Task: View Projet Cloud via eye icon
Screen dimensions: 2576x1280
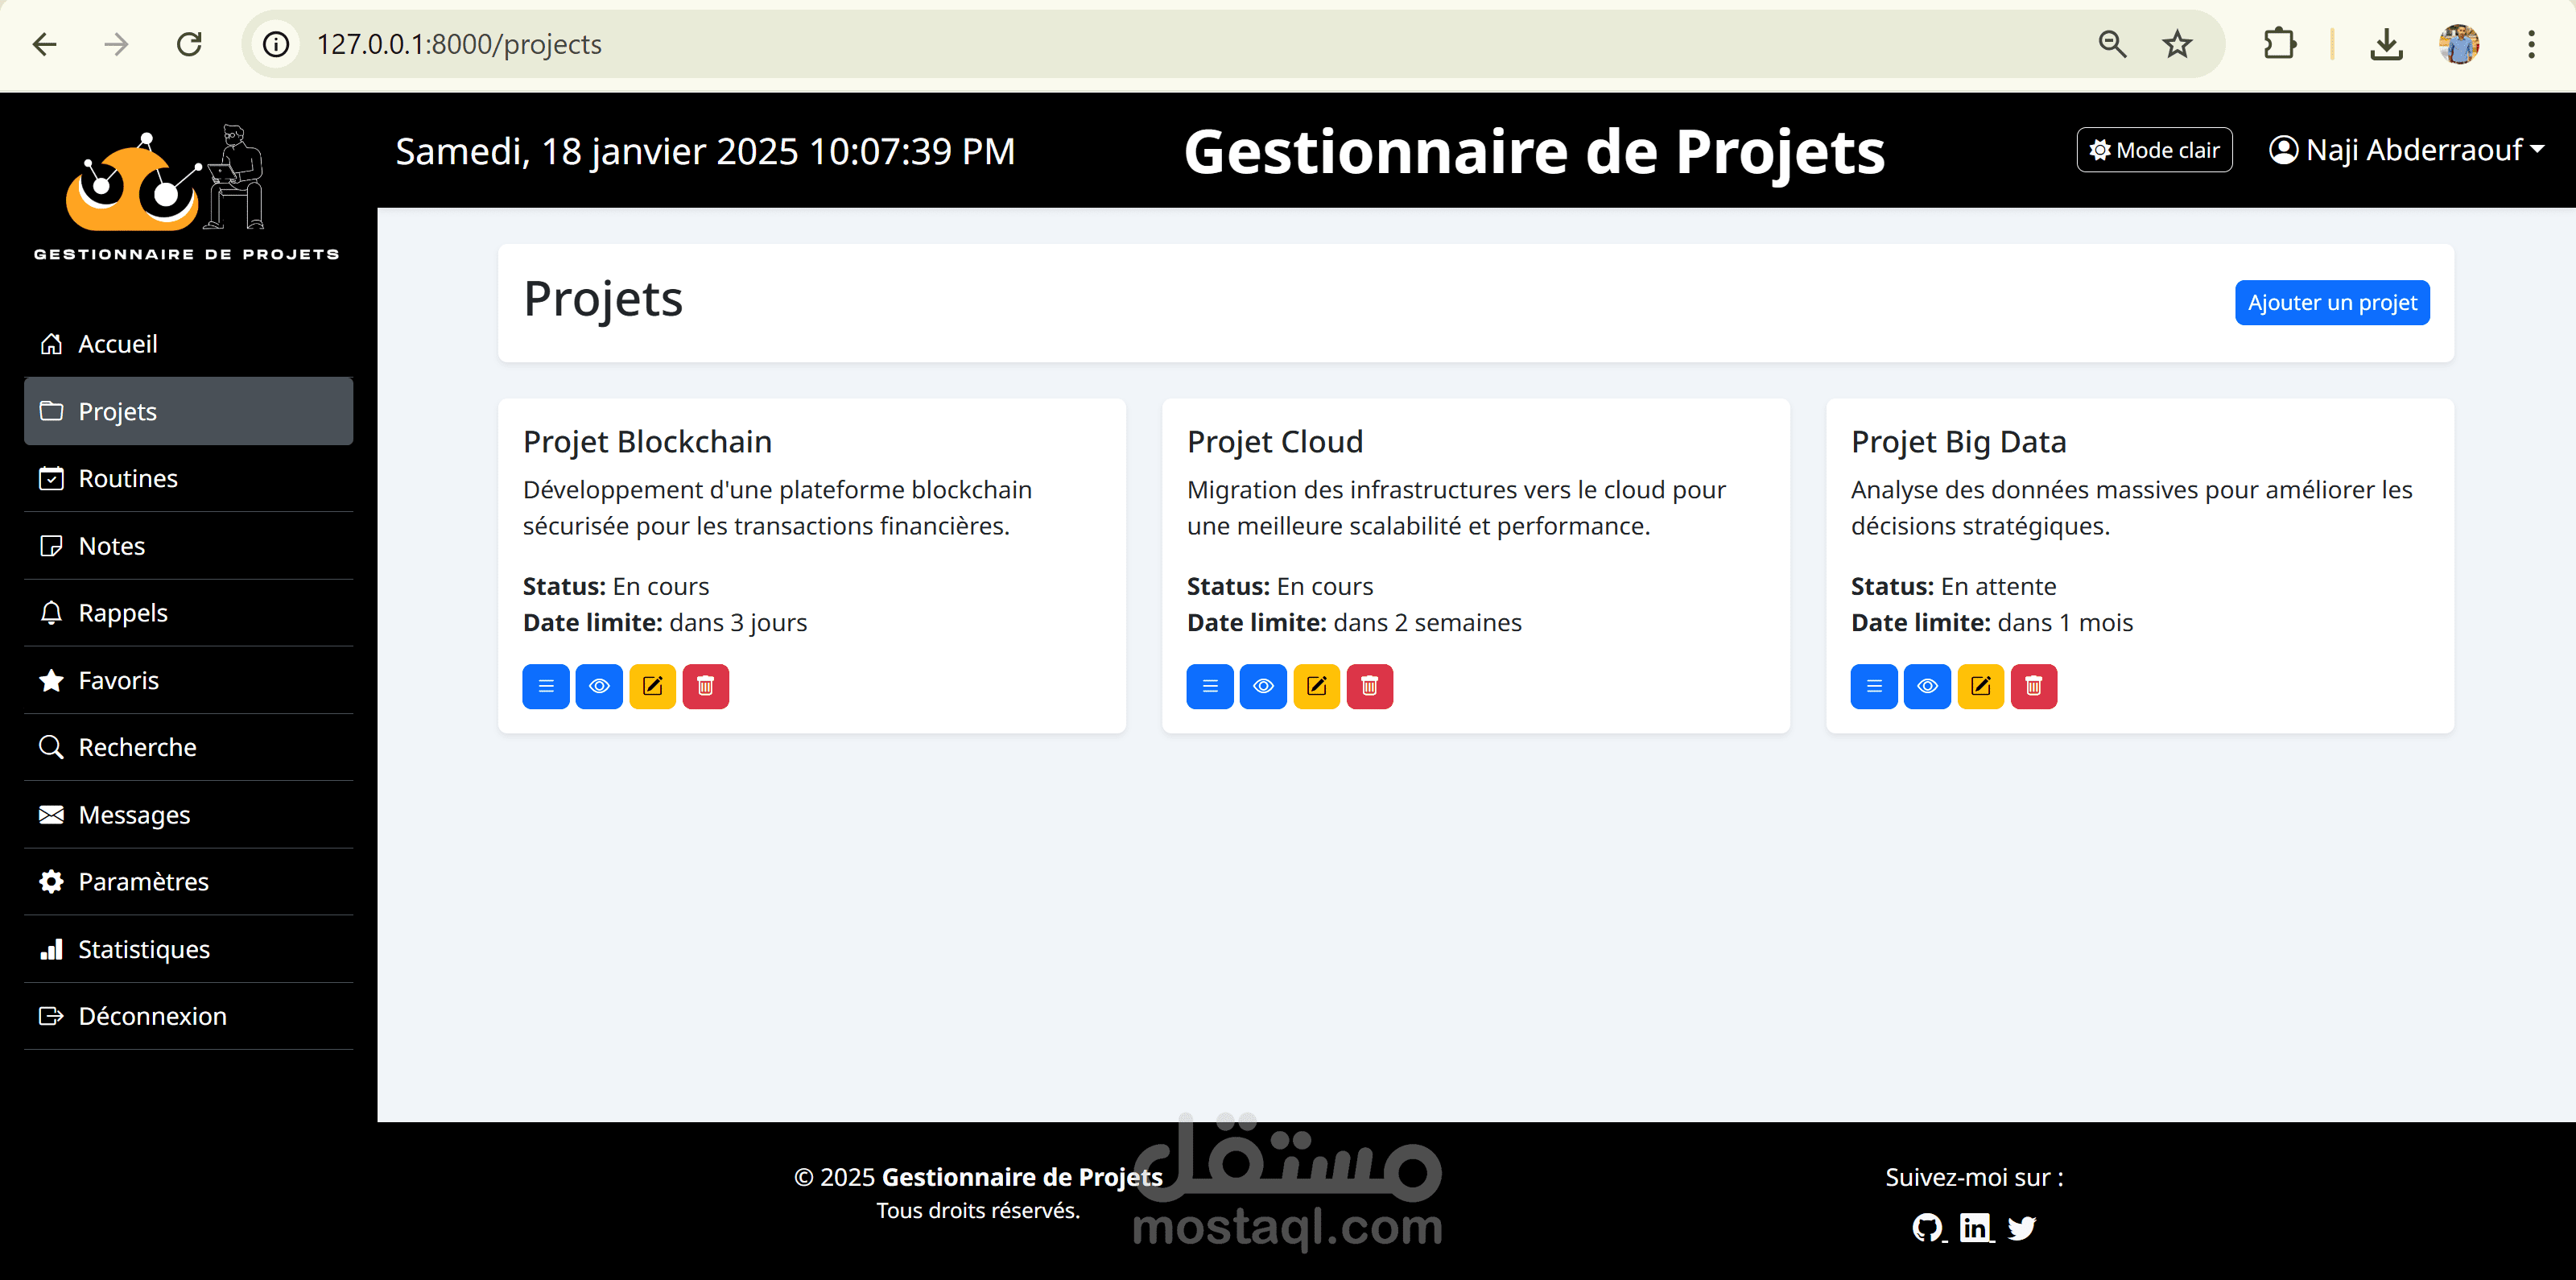Action: pyautogui.click(x=1263, y=686)
